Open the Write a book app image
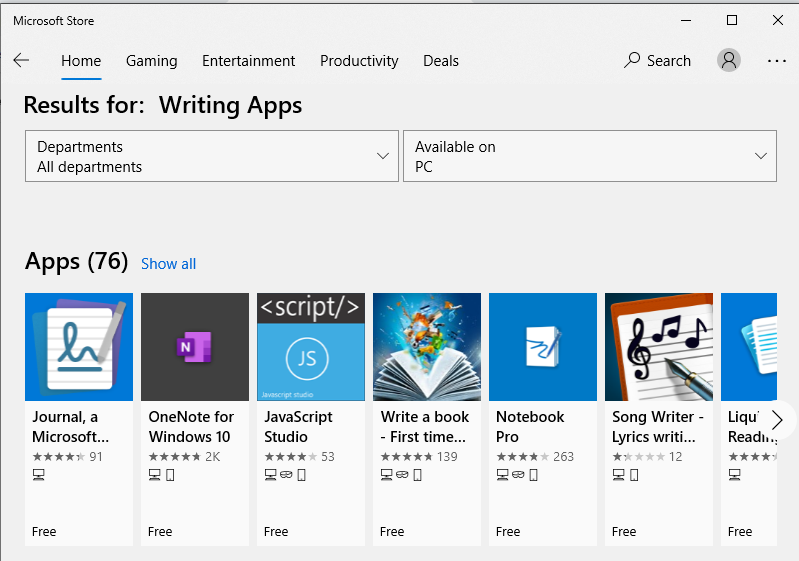This screenshot has height=561, width=799. pos(427,346)
